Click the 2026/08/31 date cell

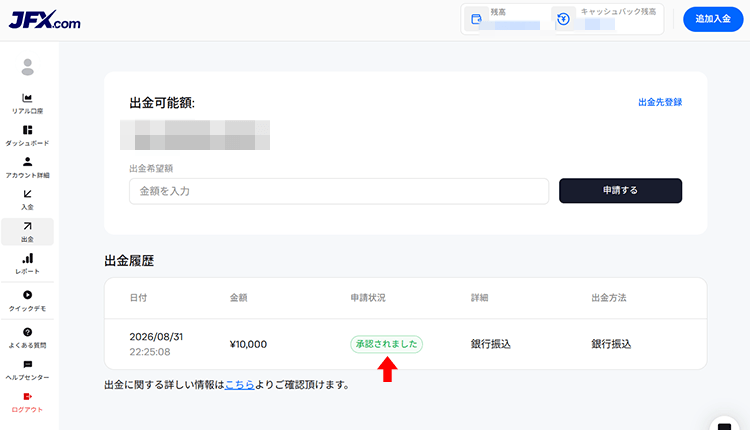156,337
